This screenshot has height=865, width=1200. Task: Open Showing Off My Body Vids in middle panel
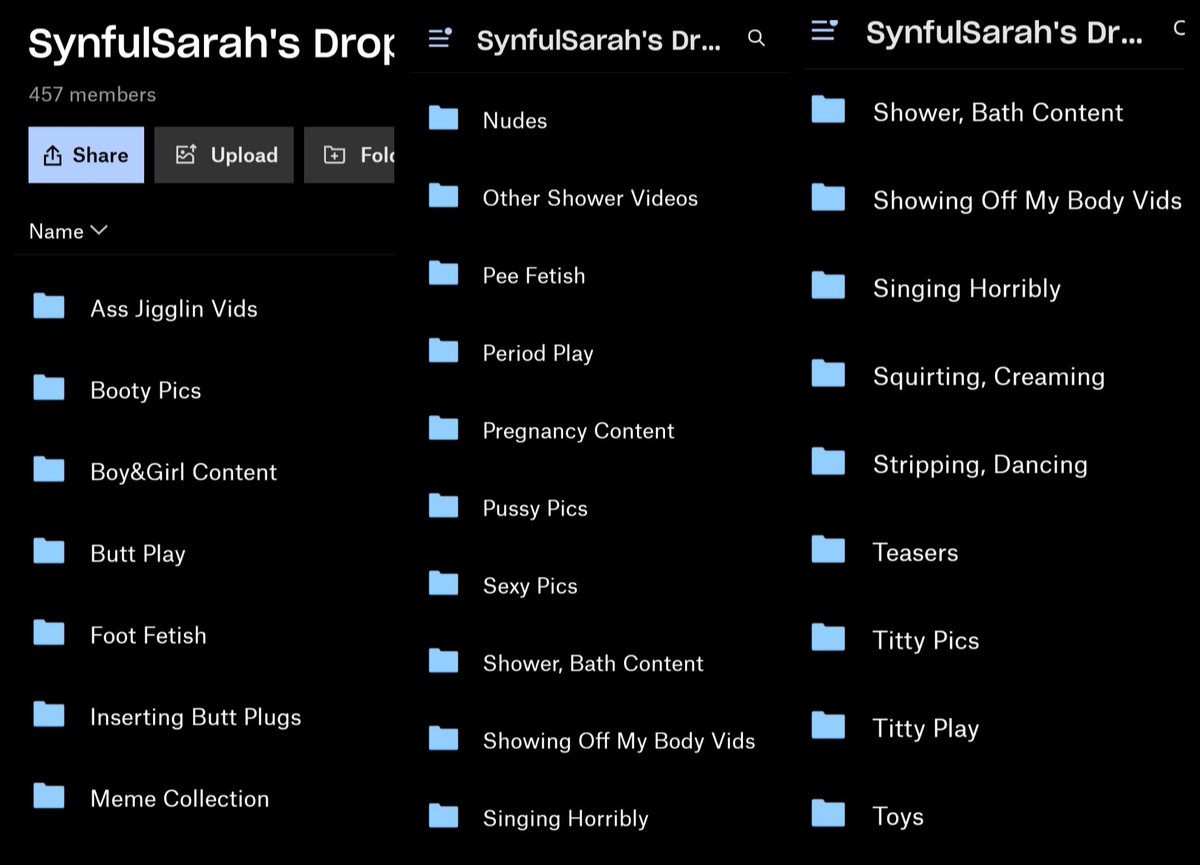pos(619,741)
